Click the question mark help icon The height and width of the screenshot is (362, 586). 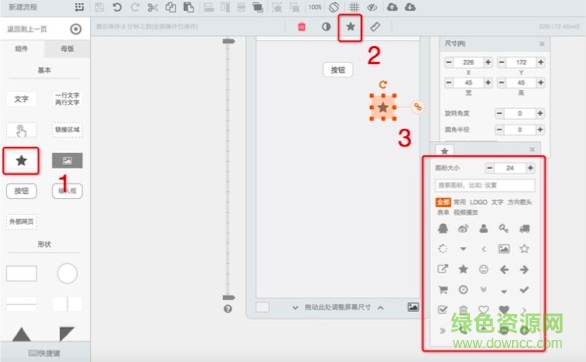[x=228, y=309]
